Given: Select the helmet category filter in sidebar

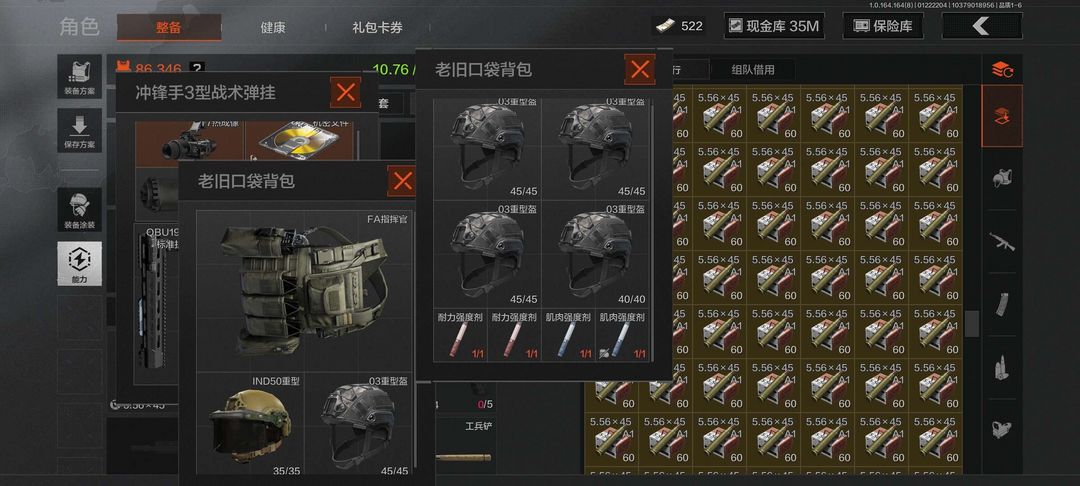Looking at the screenshot, I should point(1002,178).
